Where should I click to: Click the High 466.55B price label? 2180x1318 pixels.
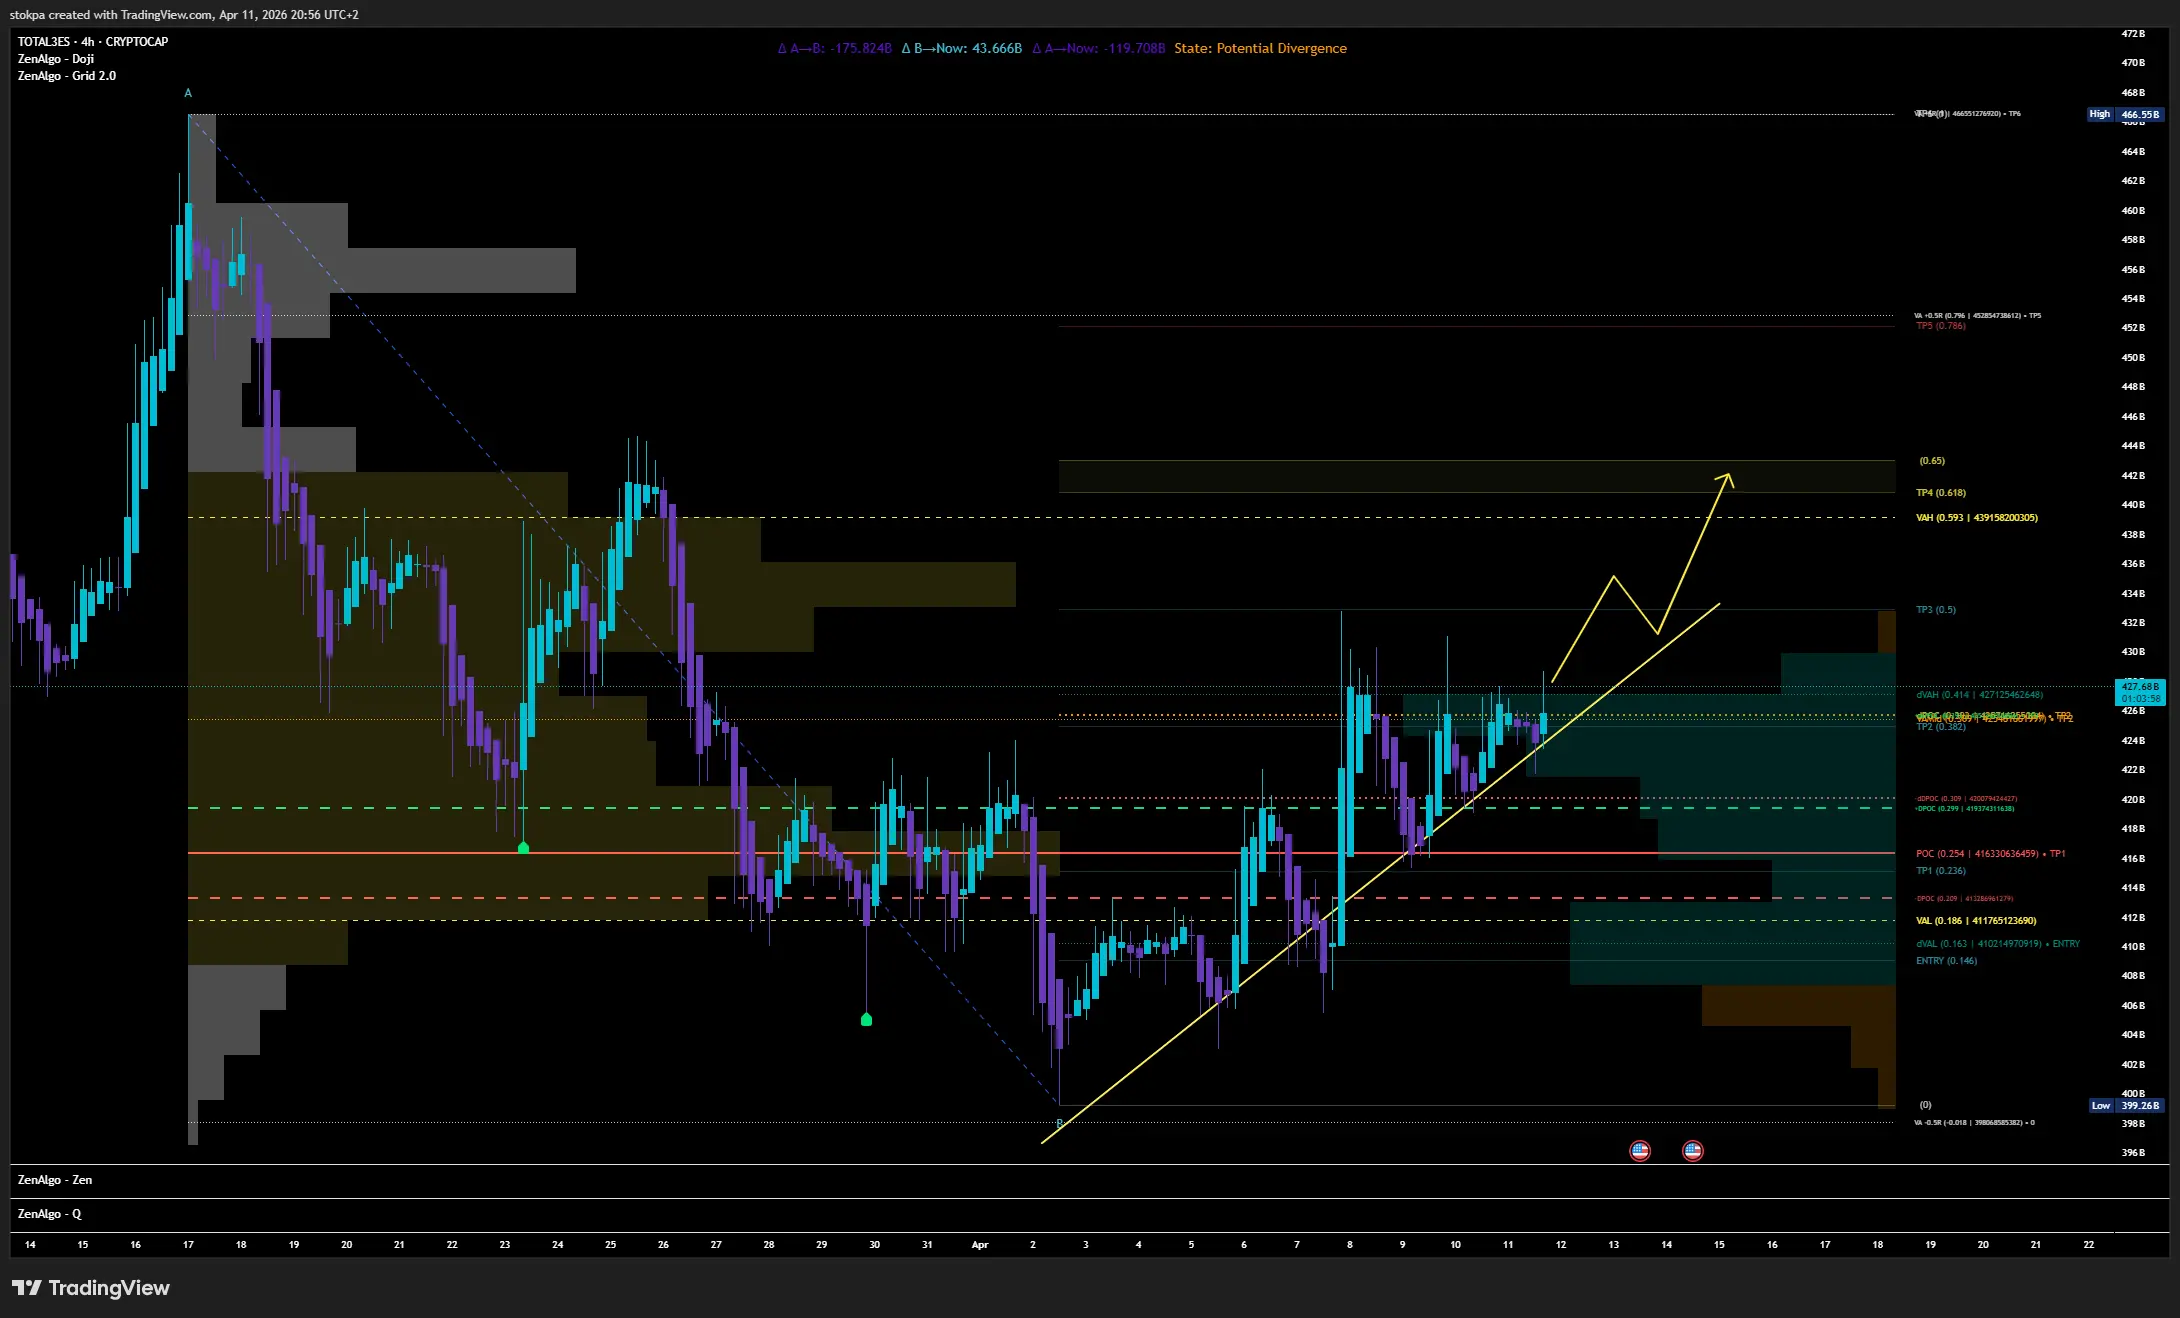2125,114
